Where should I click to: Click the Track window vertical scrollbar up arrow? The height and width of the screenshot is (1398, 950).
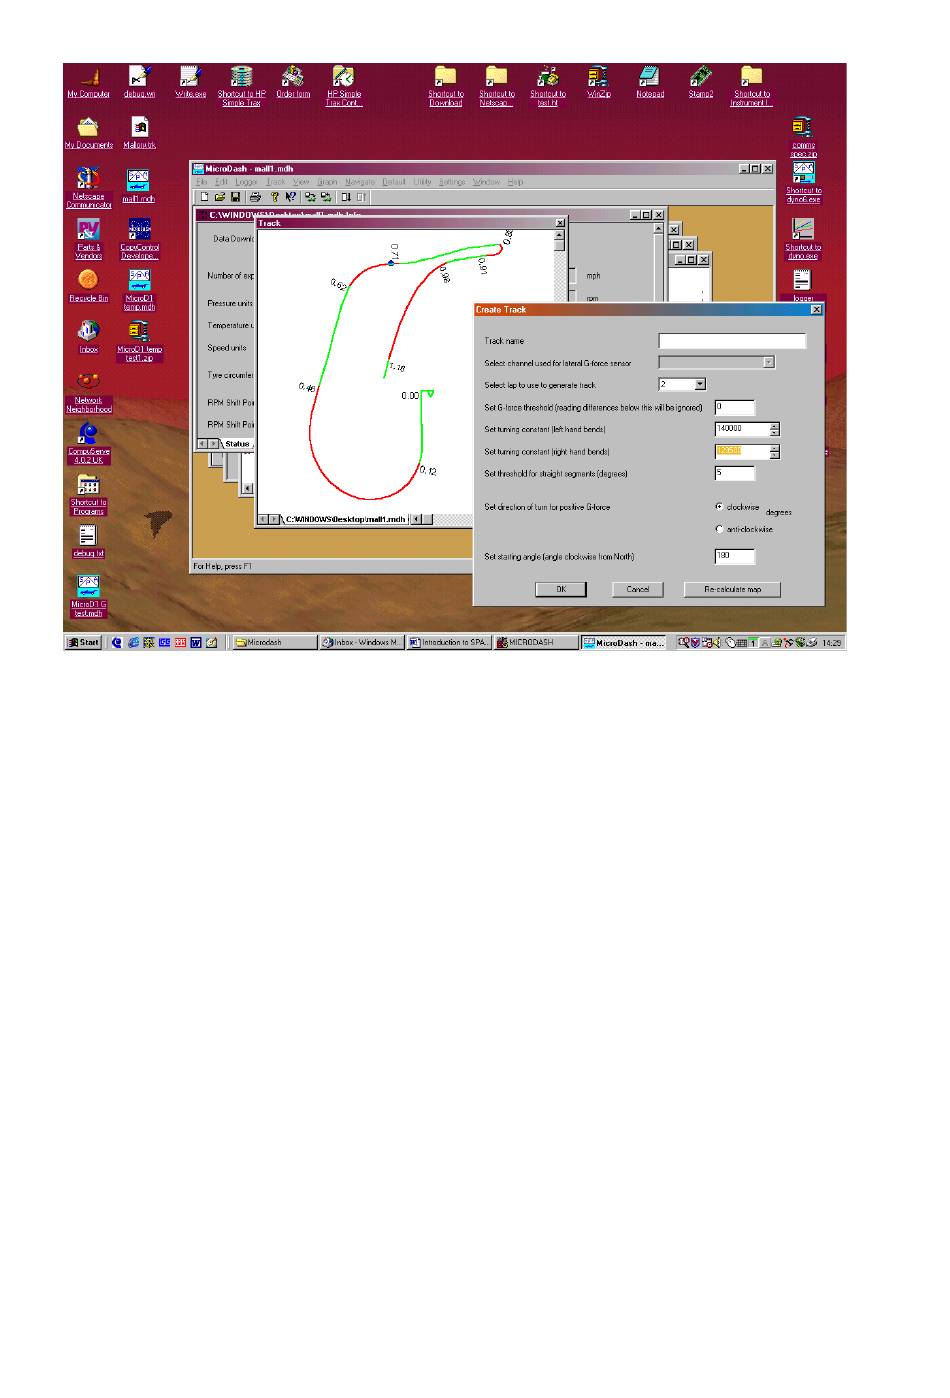point(560,235)
